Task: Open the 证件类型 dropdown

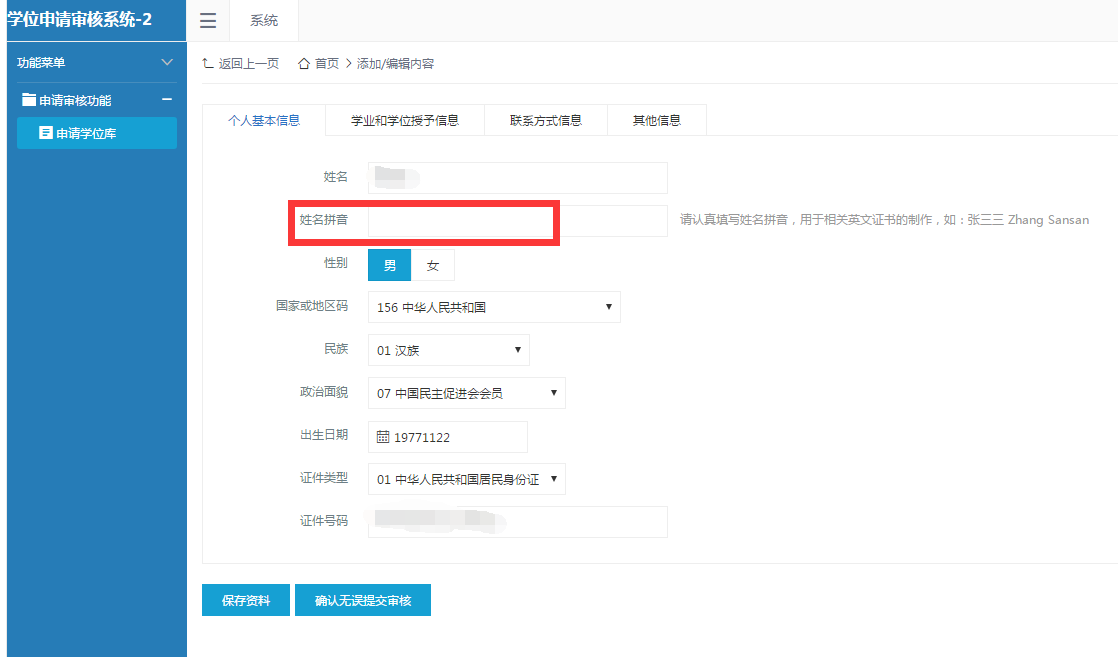Action: click(x=554, y=478)
